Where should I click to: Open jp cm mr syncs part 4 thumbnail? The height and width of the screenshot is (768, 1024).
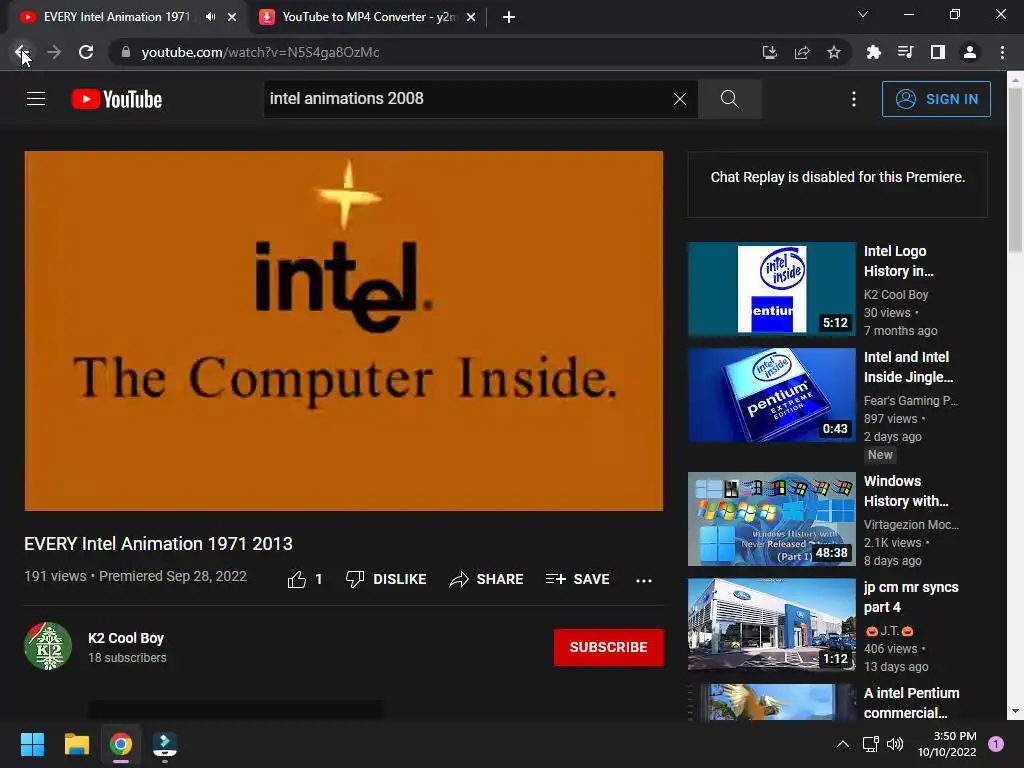tap(771, 624)
